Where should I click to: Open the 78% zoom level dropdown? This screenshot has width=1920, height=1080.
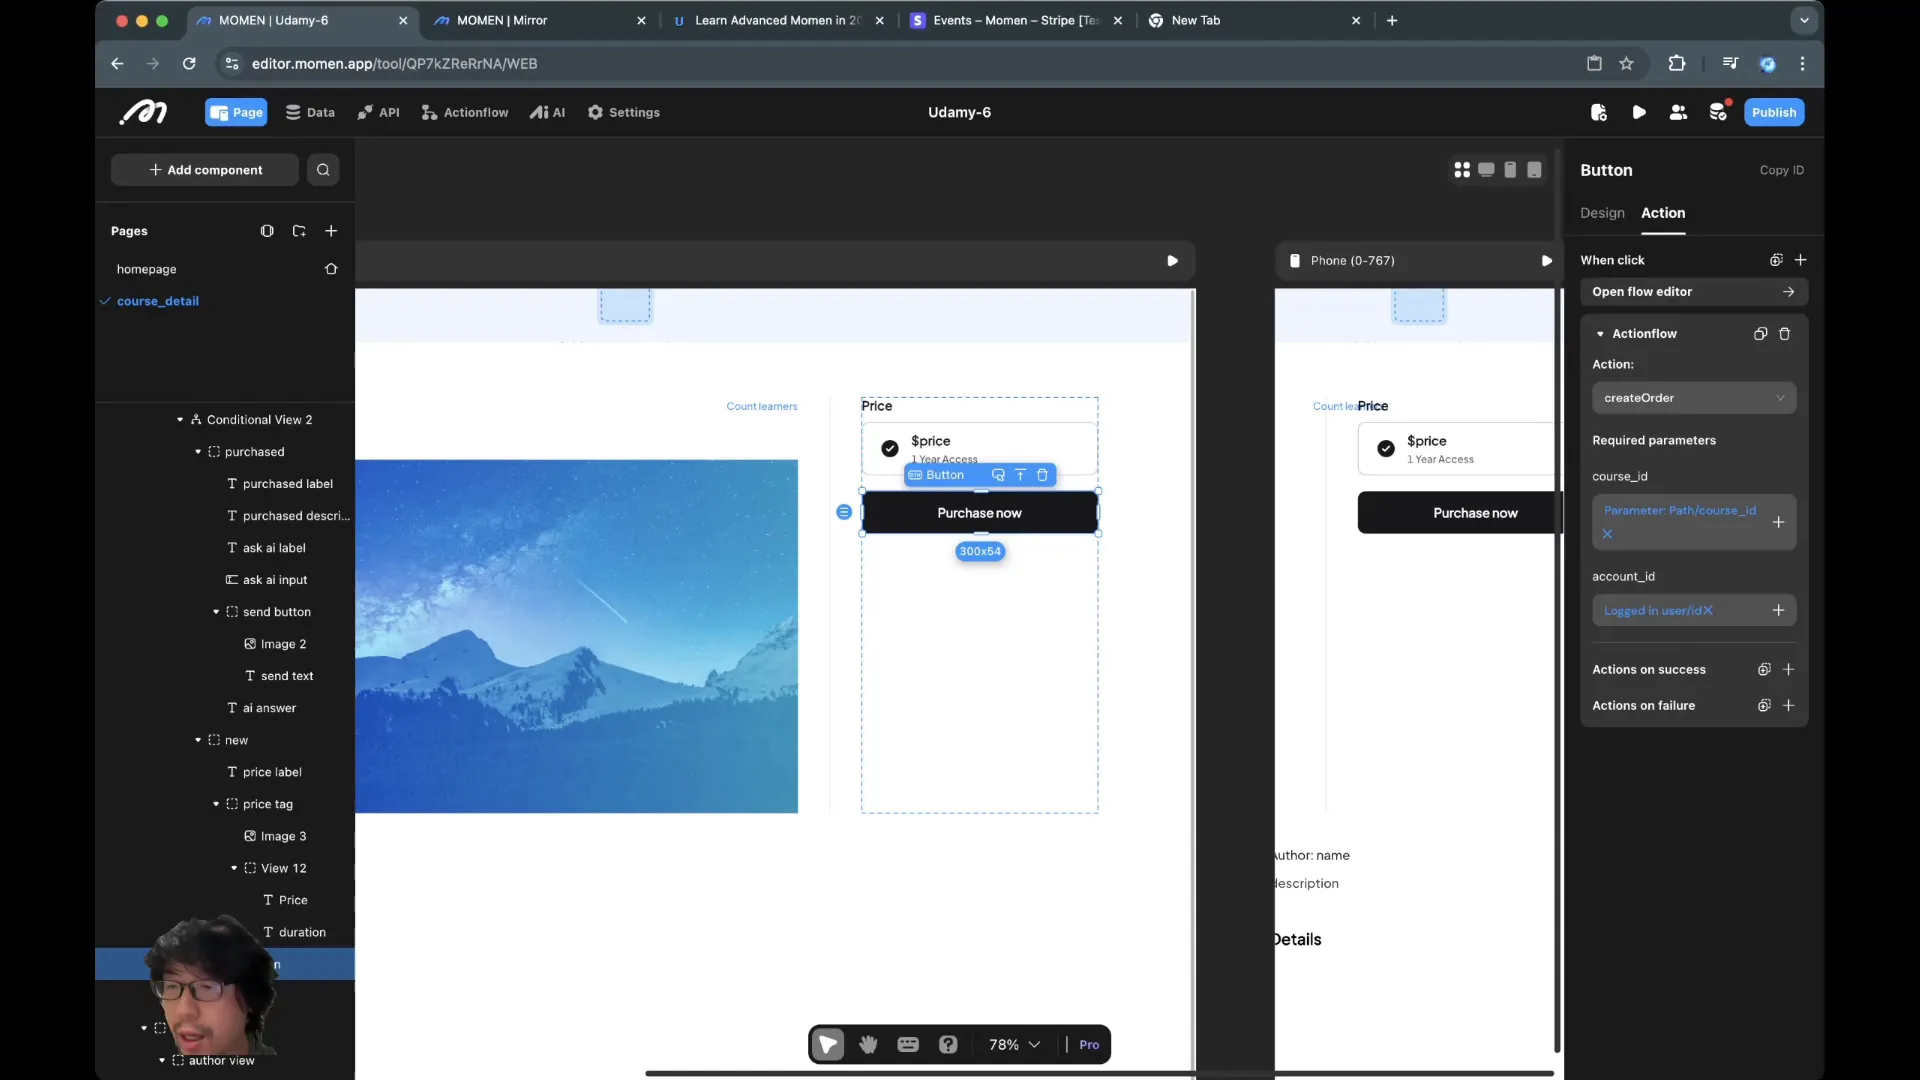(x=1014, y=1044)
